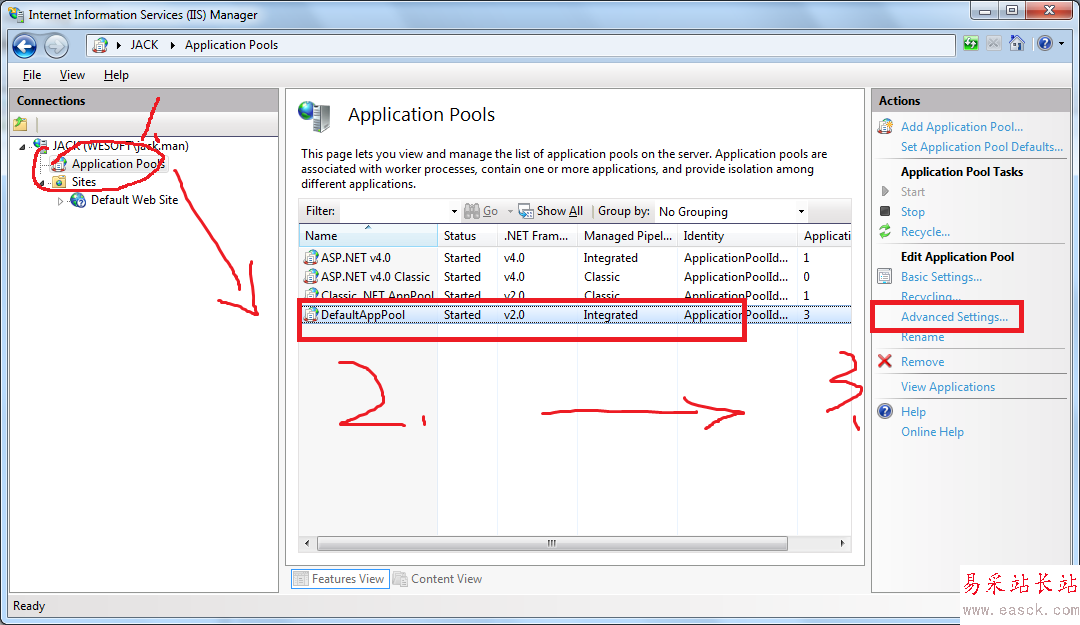Click the Connections pane toolbar connect icon

click(21, 124)
